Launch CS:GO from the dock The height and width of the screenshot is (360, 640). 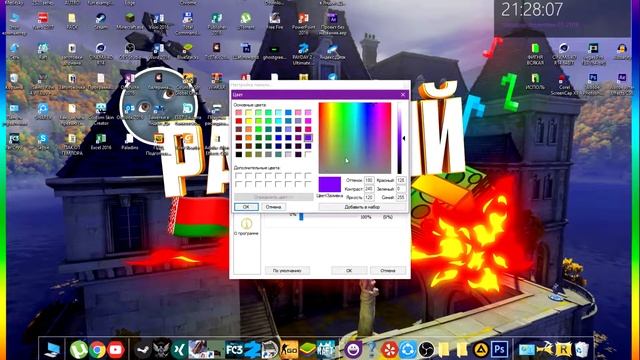tap(289, 350)
